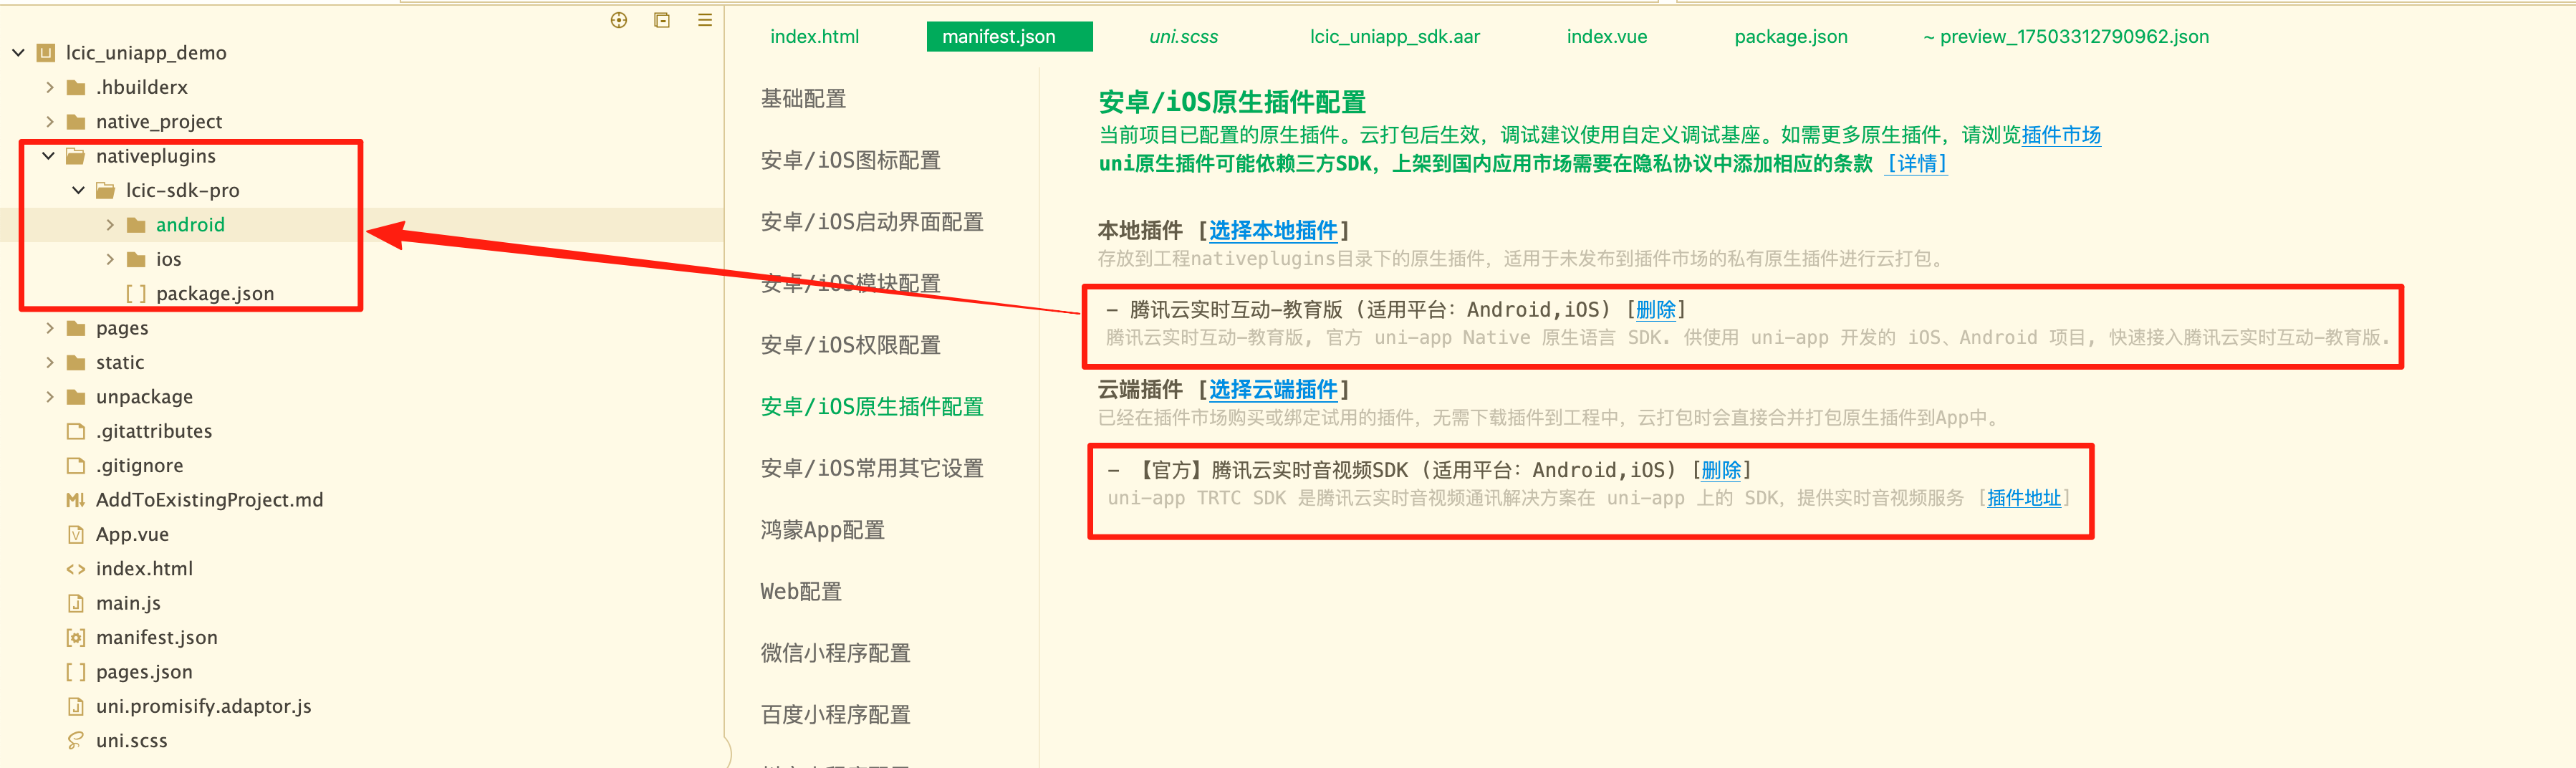Go to 安卓/iOS启动界面配置 section
The width and height of the screenshot is (2576, 768).
point(872,222)
